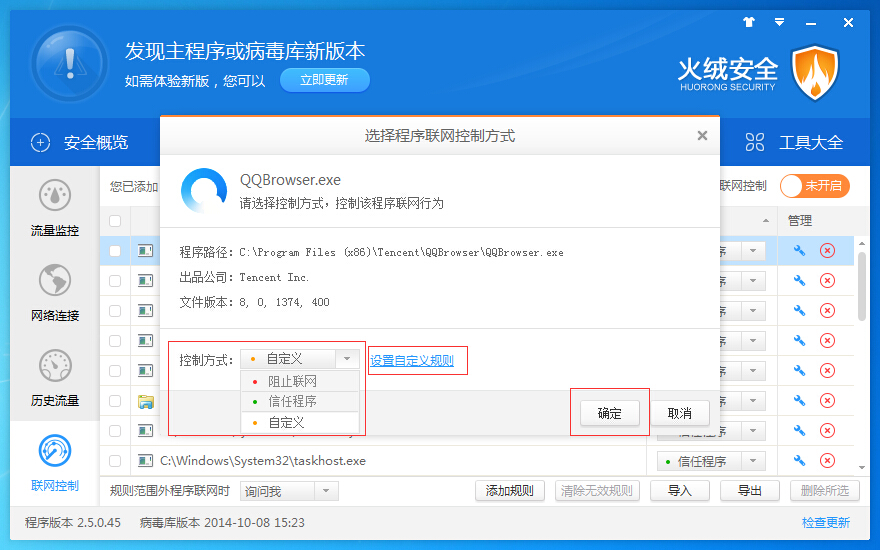Viewport: 880px width, 550px height.
Task: Open taskhost.exe 信任程序 dropdown
Action: [711, 461]
